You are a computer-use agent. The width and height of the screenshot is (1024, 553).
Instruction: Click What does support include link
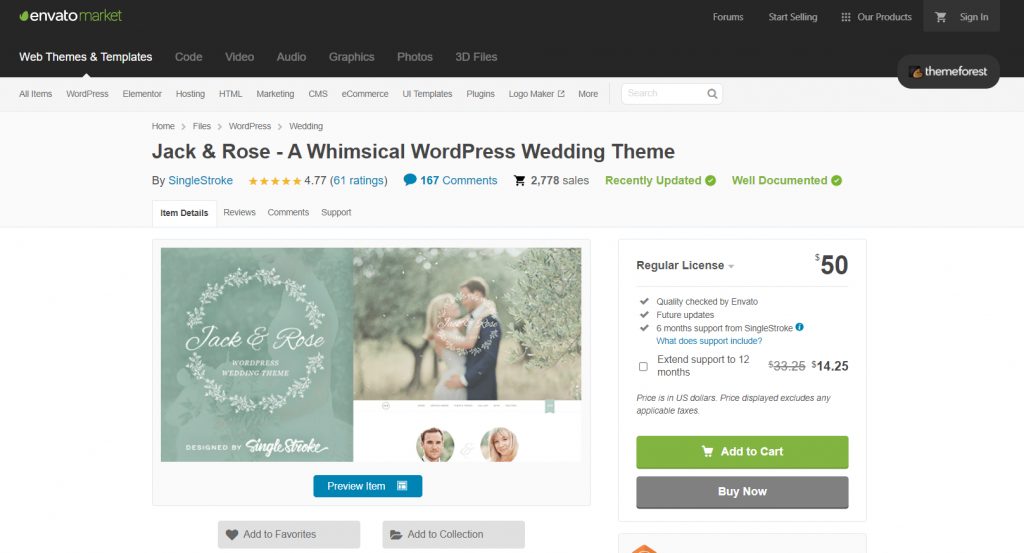click(x=709, y=341)
